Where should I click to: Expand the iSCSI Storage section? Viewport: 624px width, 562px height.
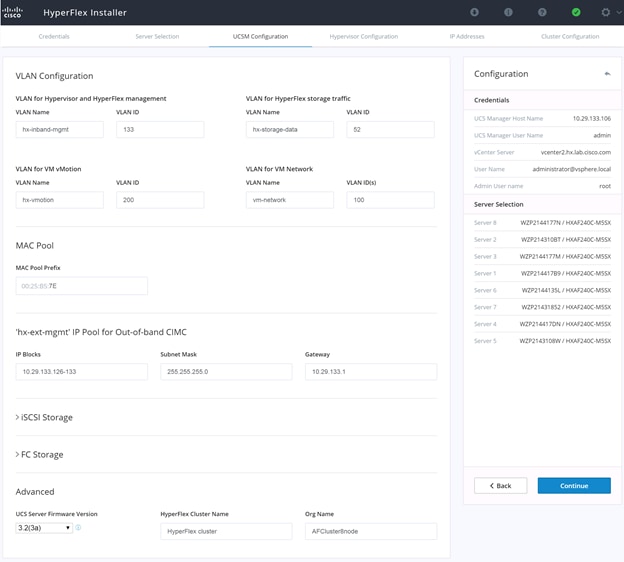[x=44, y=417]
